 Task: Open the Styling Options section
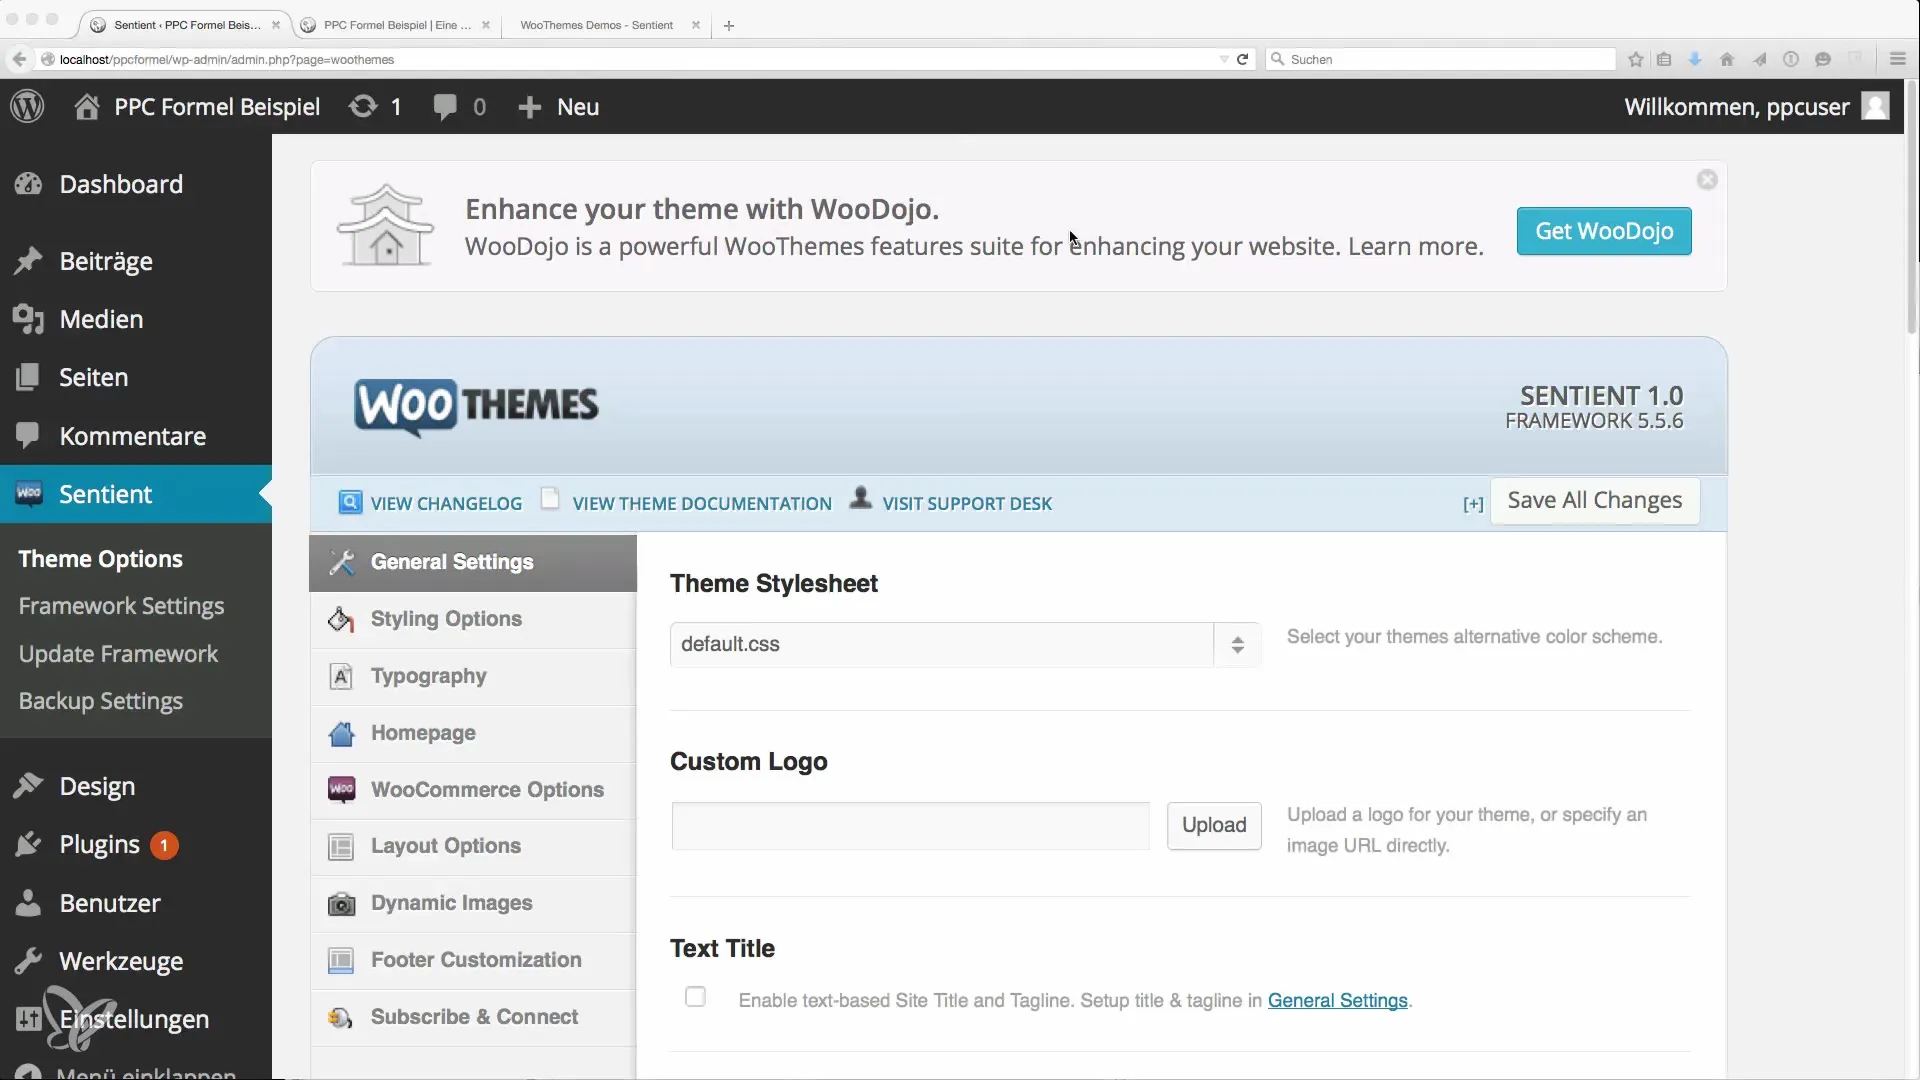coord(473,619)
